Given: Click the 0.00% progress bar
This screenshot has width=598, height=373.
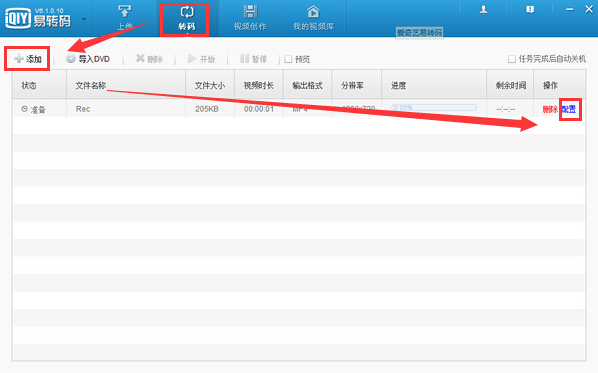Looking at the screenshot, I should point(434,108).
